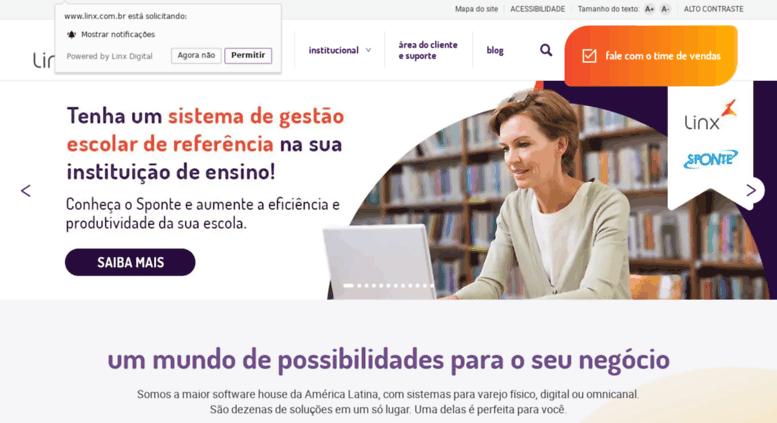The width and height of the screenshot is (777, 423).
Task: Increase text size with A+
Action: 649,9
